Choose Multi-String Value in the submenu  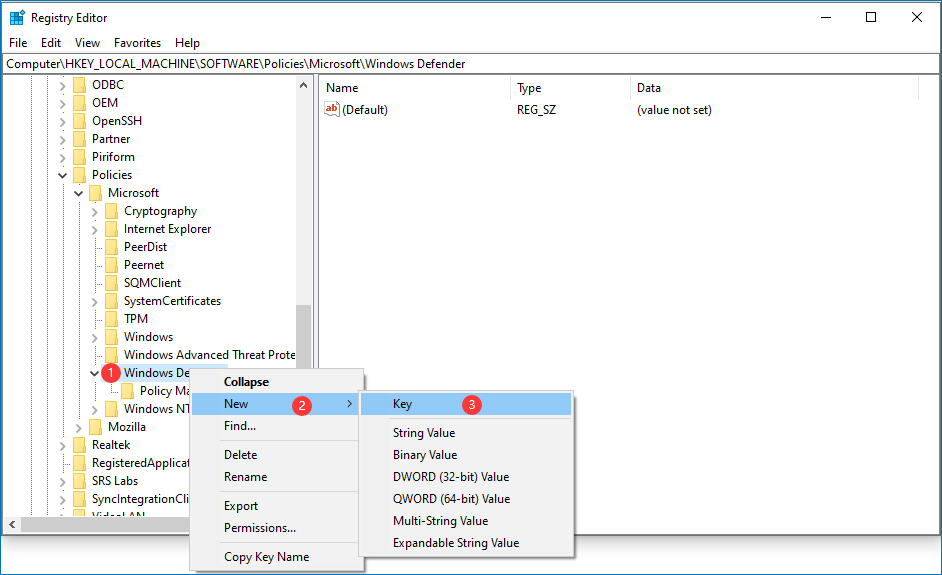point(466,520)
